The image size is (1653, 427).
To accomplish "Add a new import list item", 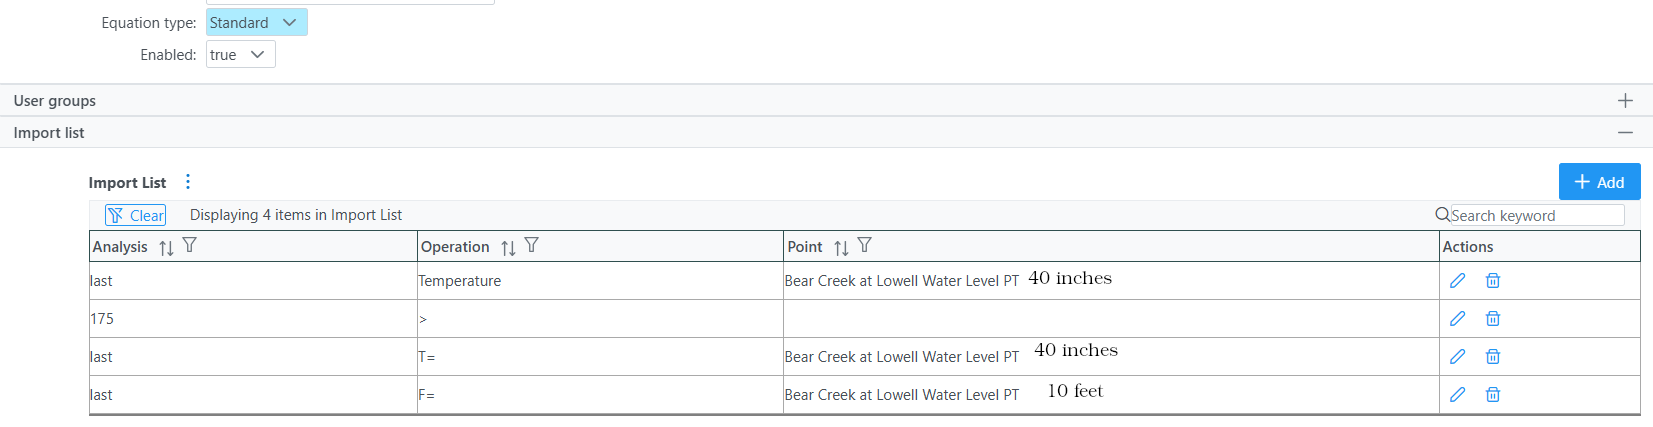I will click(1599, 182).
